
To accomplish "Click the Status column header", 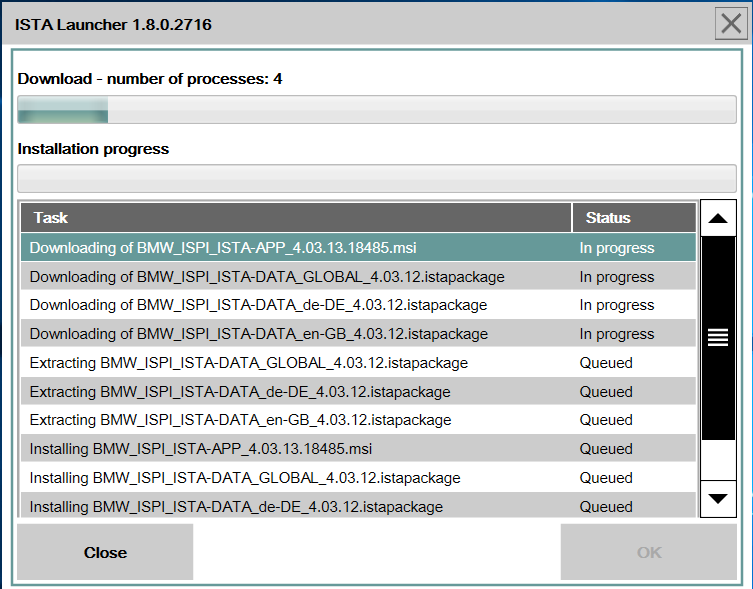I will pos(634,218).
